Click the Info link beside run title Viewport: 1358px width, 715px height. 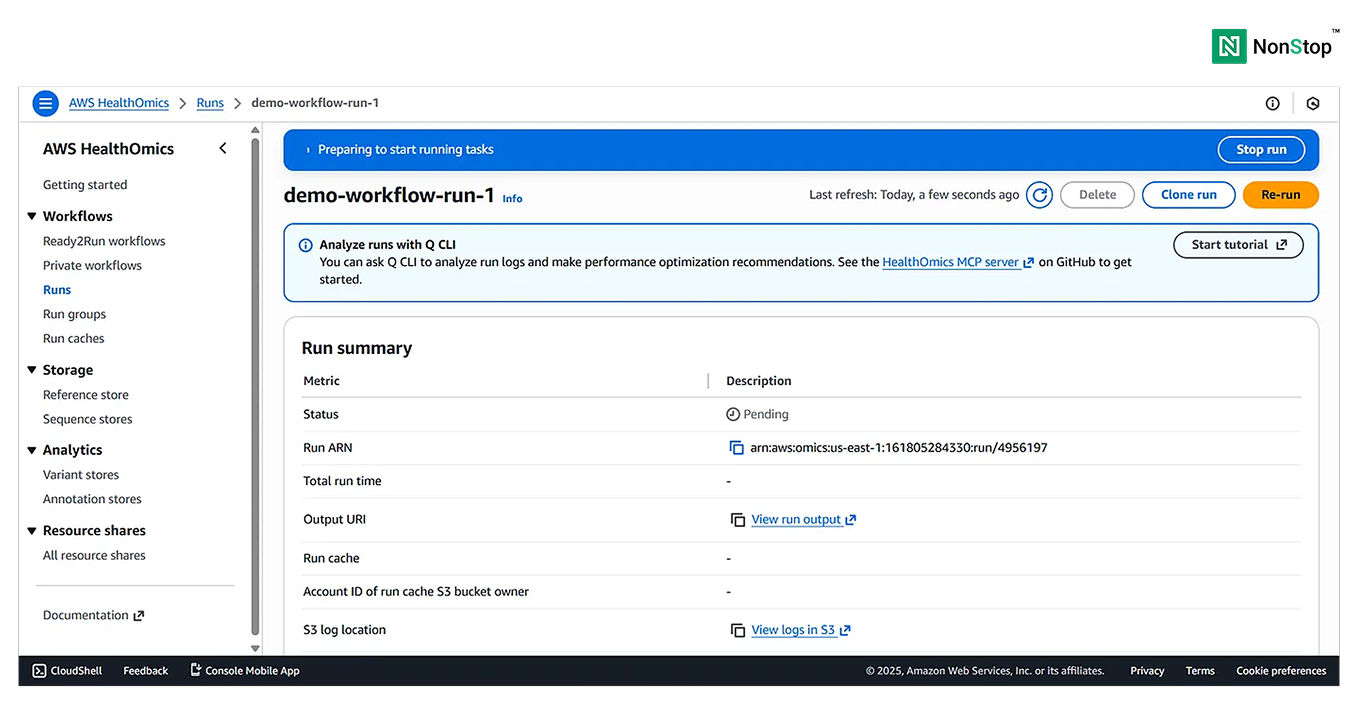click(512, 199)
